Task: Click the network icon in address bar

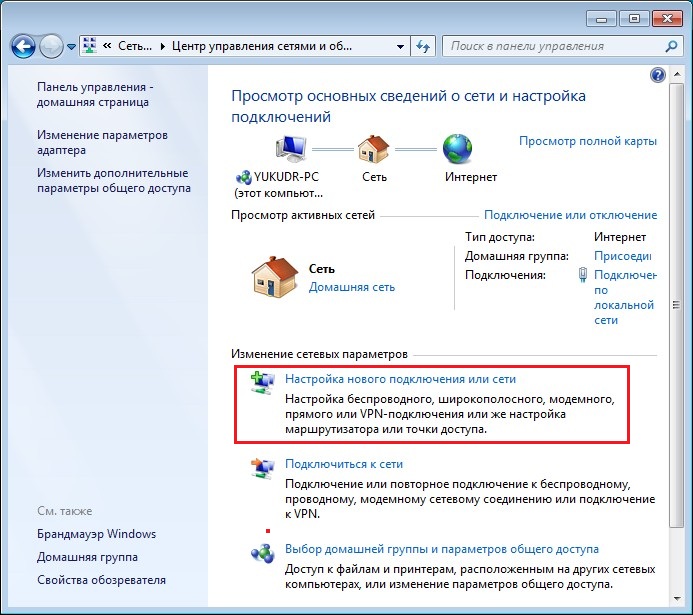Action: (x=90, y=46)
